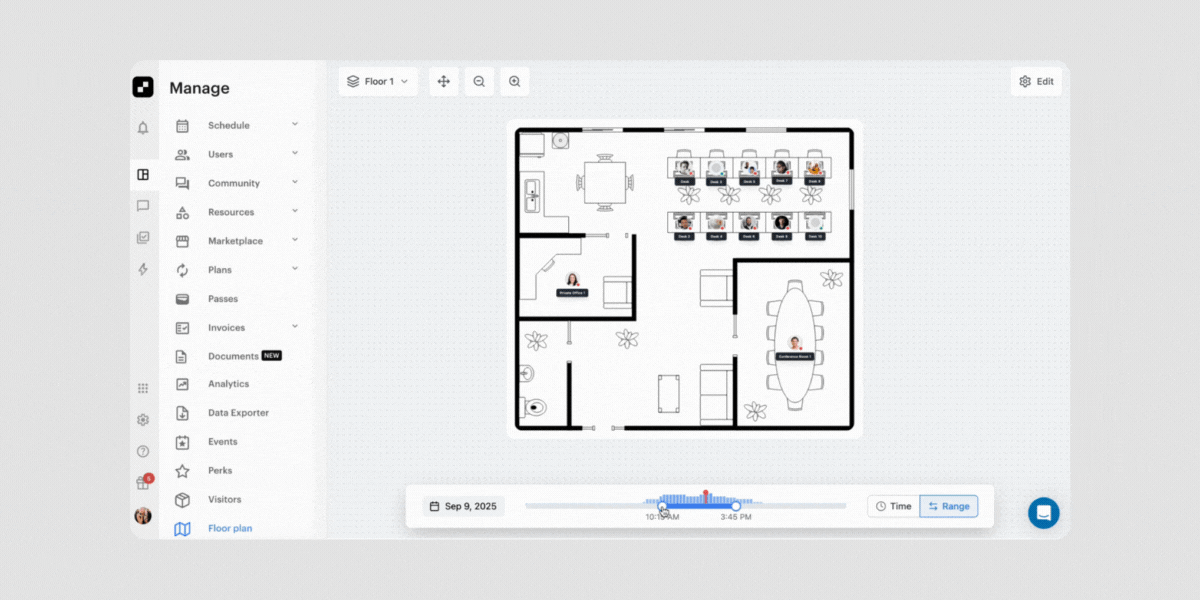This screenshot has height=600, width=1200.
Task: Open the chat bubble icon in left rail
Action: click(x=143, y=206)
